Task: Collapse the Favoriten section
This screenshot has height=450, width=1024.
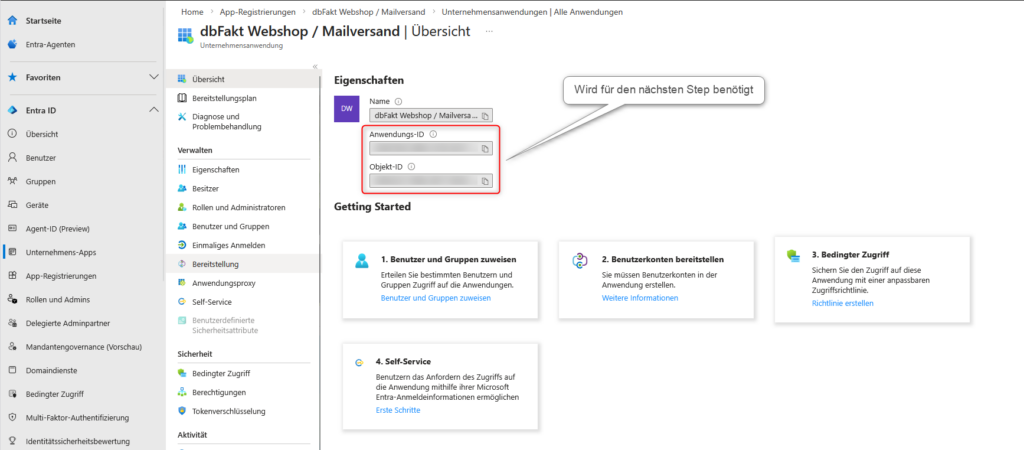Action: click(153, 77)
